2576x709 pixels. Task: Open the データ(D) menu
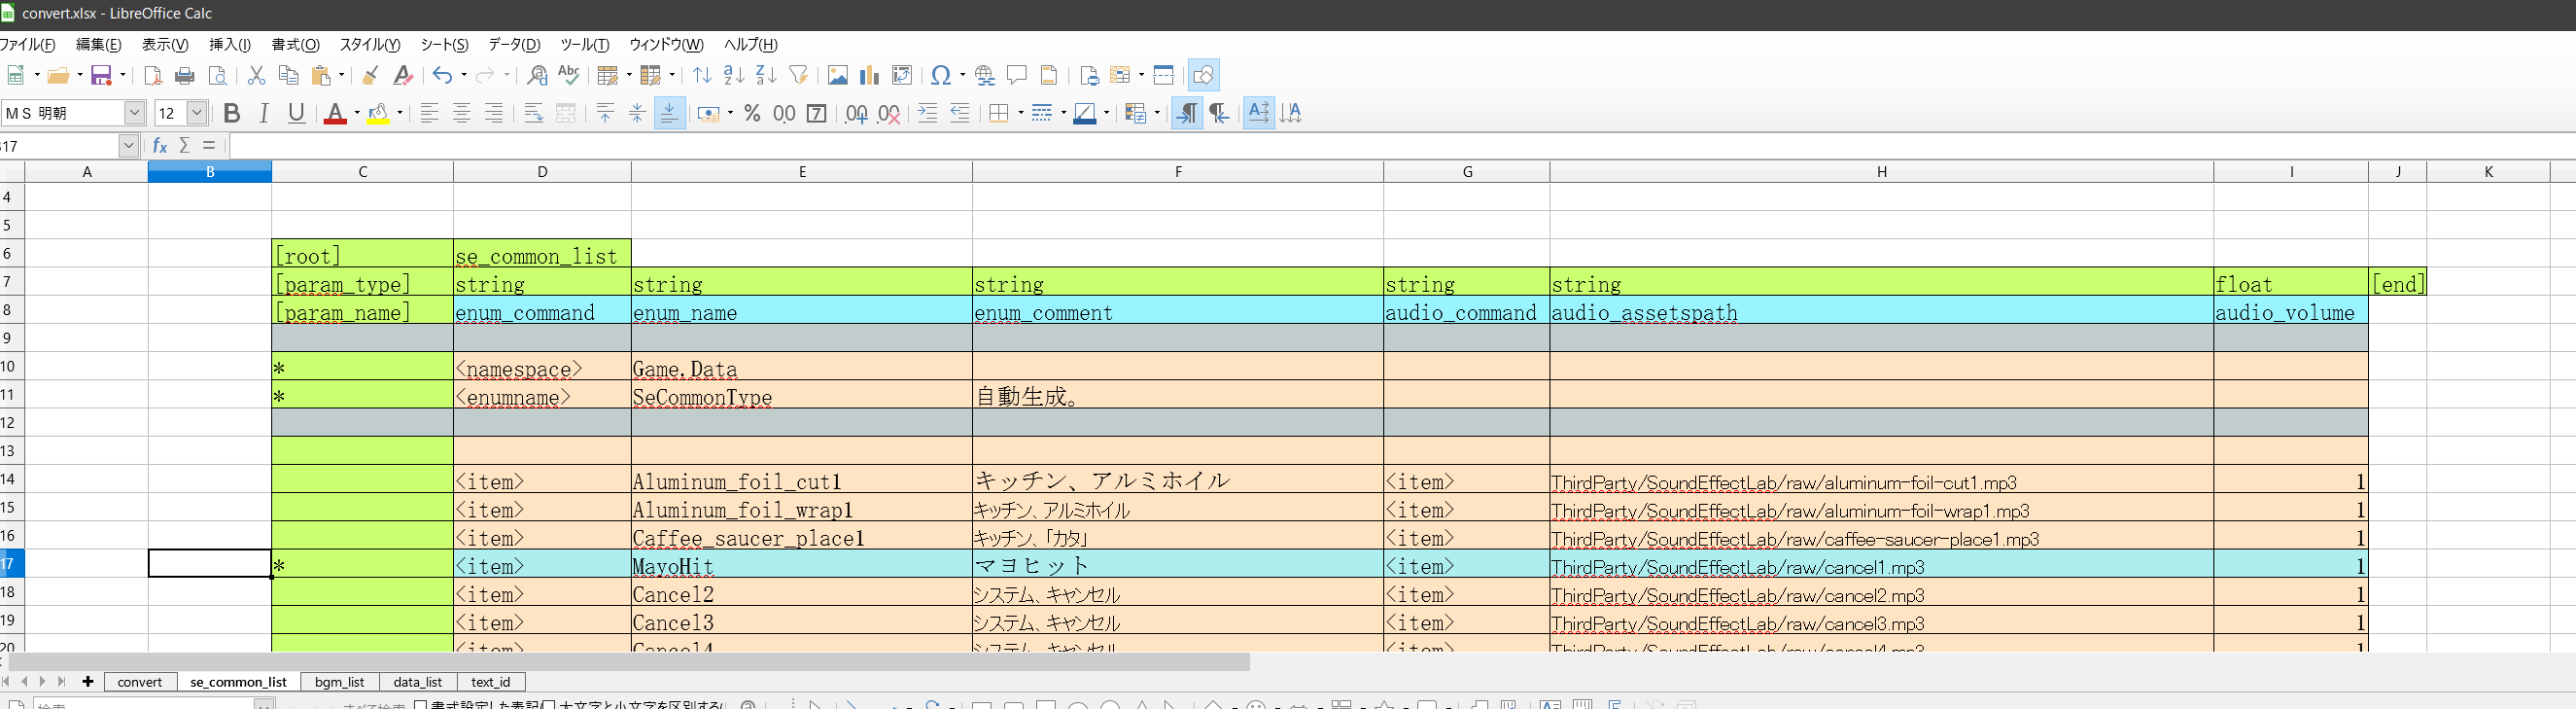point(514,44)
